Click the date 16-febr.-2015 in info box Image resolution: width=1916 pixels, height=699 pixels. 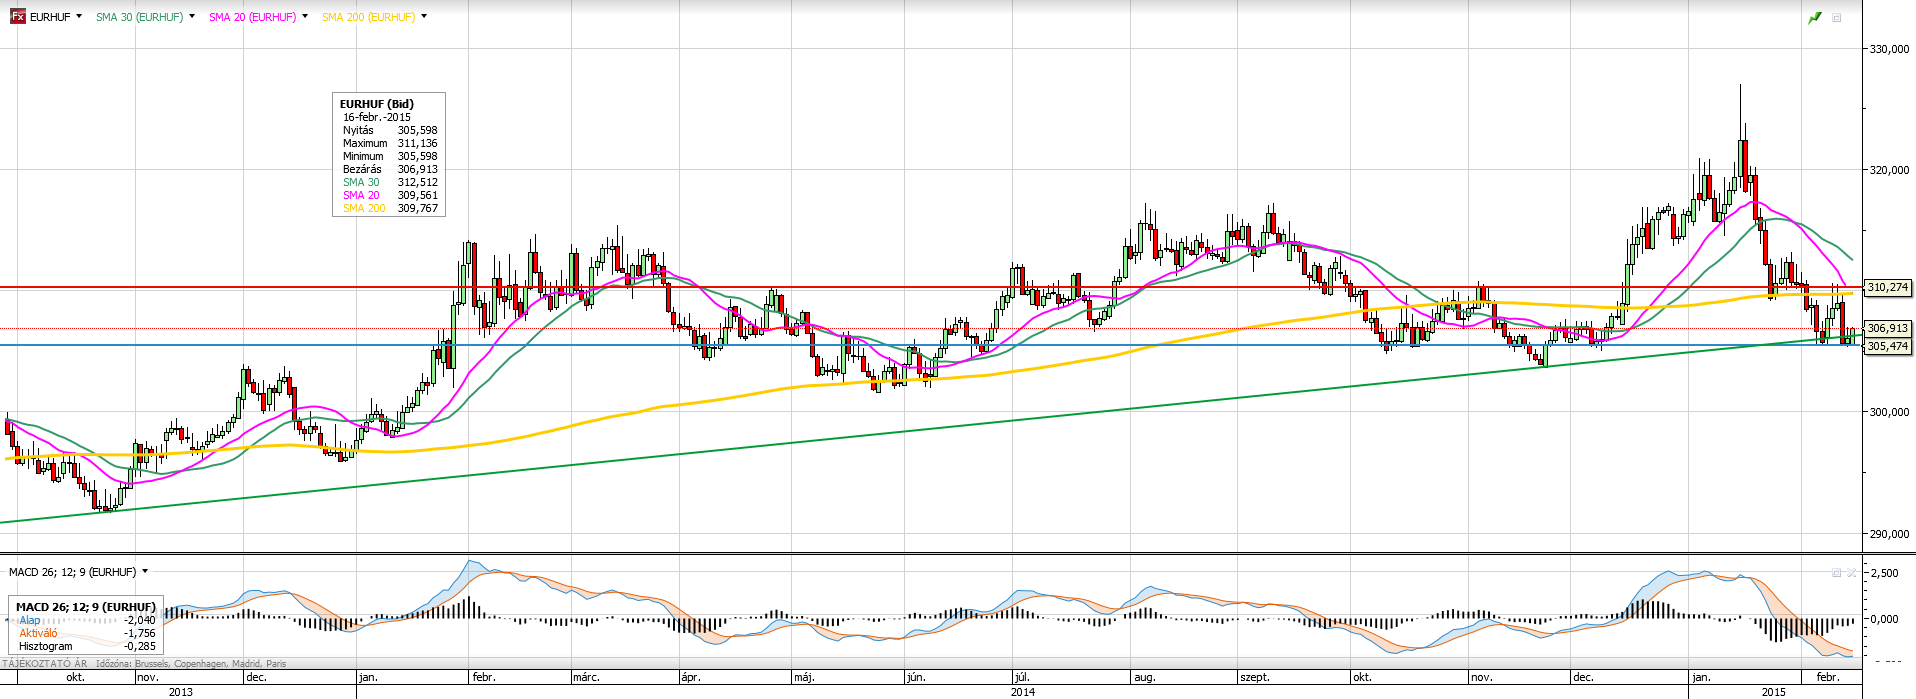pos(377,117)
